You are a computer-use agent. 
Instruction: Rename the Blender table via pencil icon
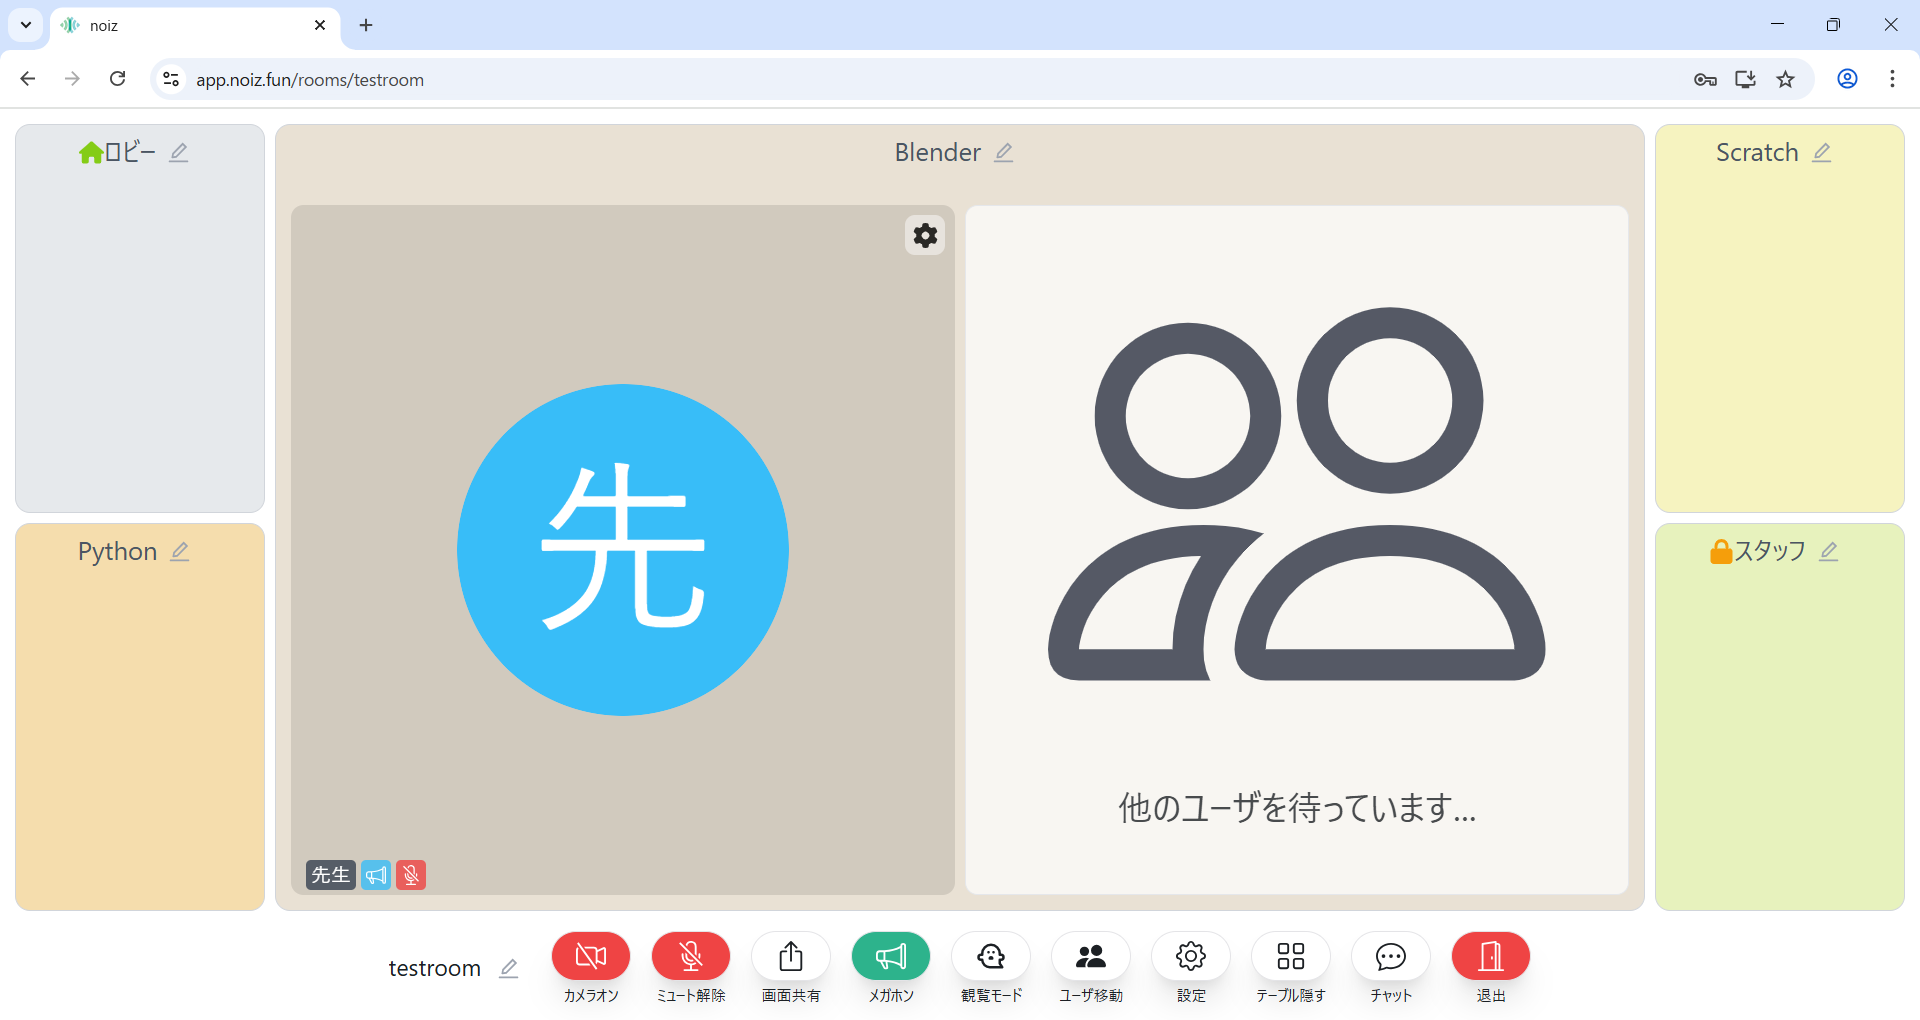click(1004, 152)
